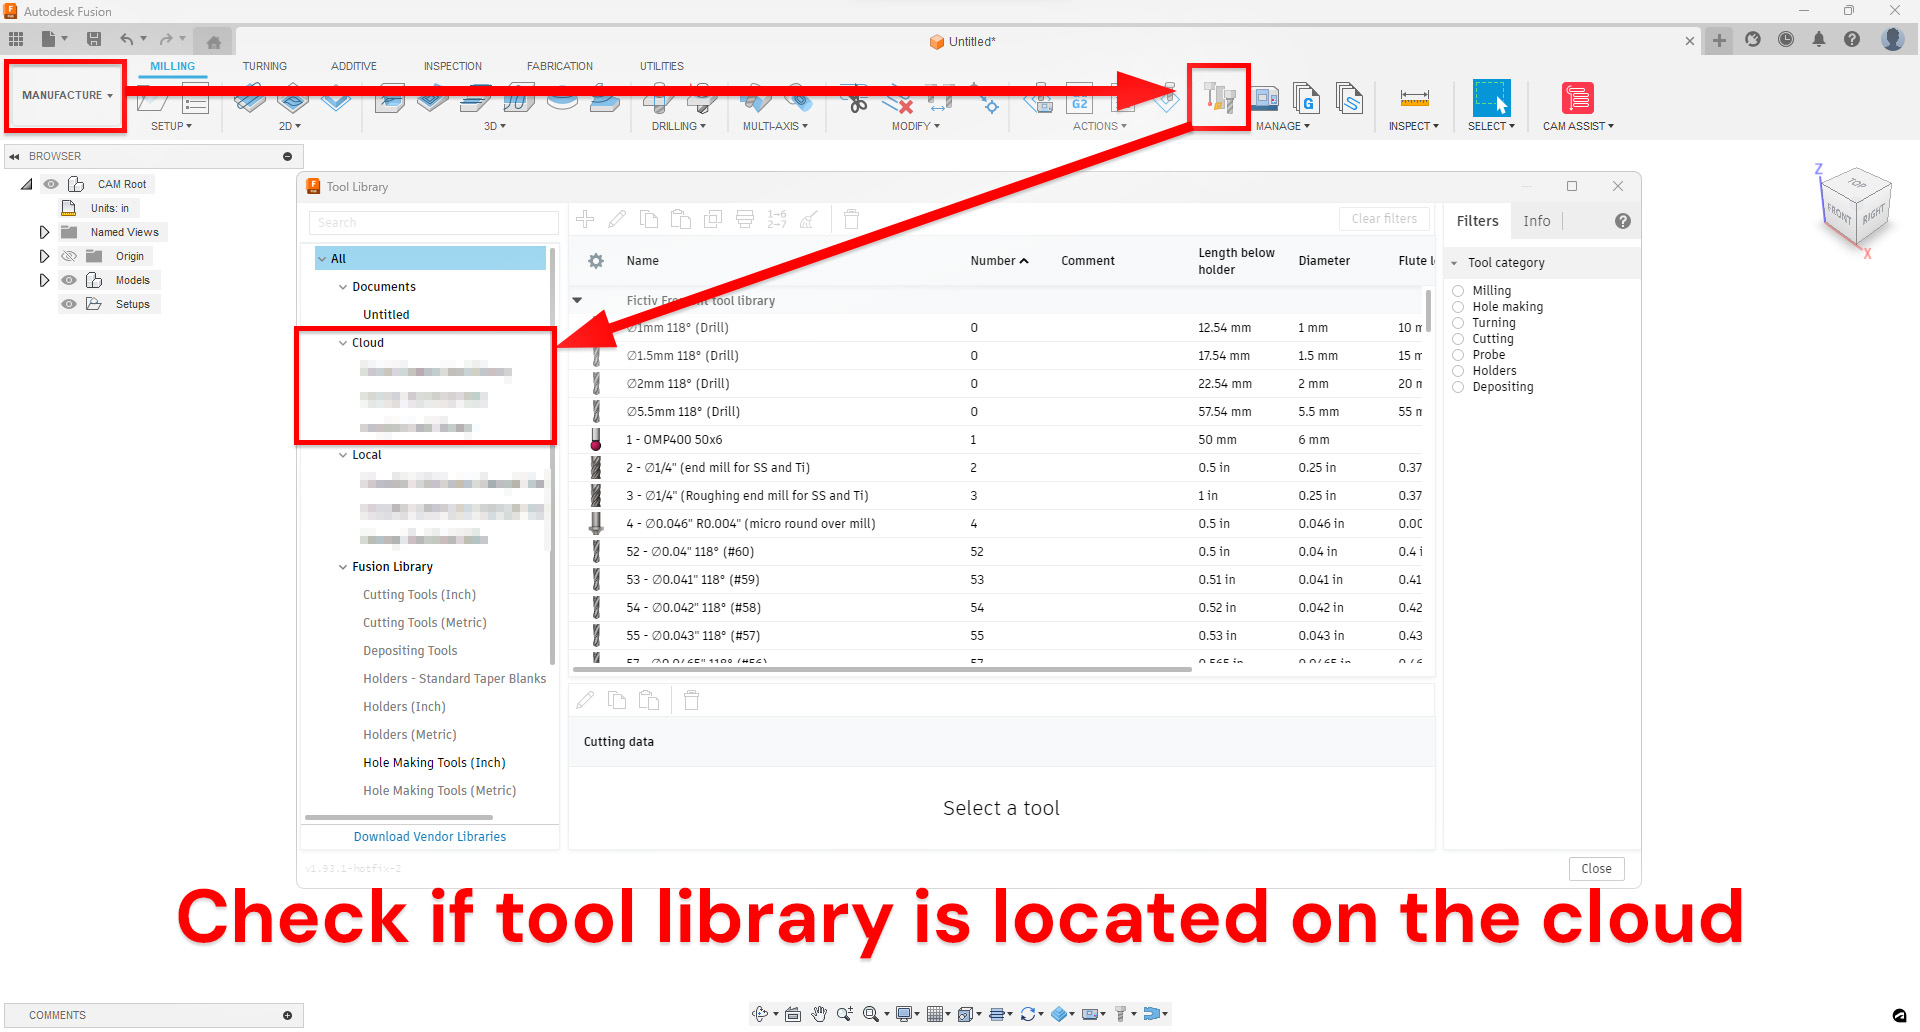The height and width of the screenshot is (1032, 1920).
Task: Click Download Vendor Libraries link
Action: [430, 837]
